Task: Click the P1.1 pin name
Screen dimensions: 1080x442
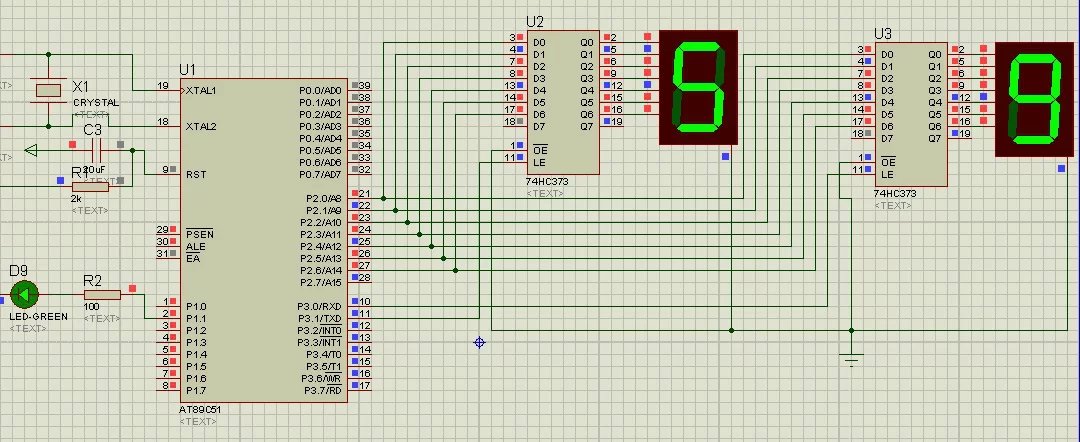Action: [196, 318]
